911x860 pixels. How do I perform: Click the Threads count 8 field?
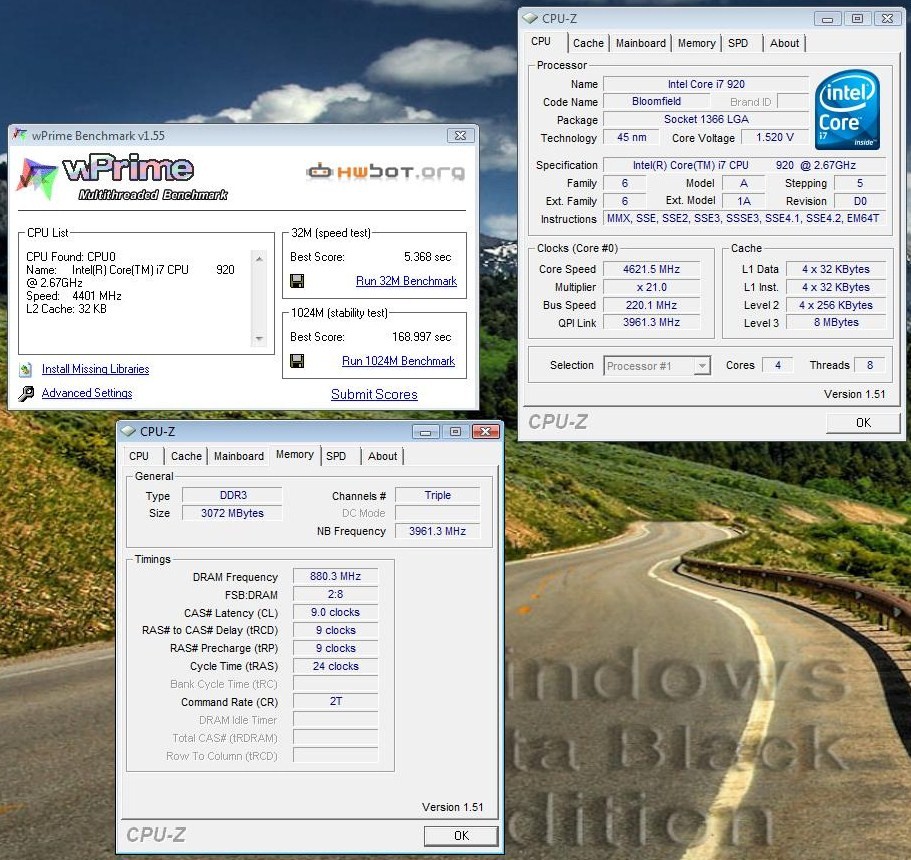(x=869, y=365)
